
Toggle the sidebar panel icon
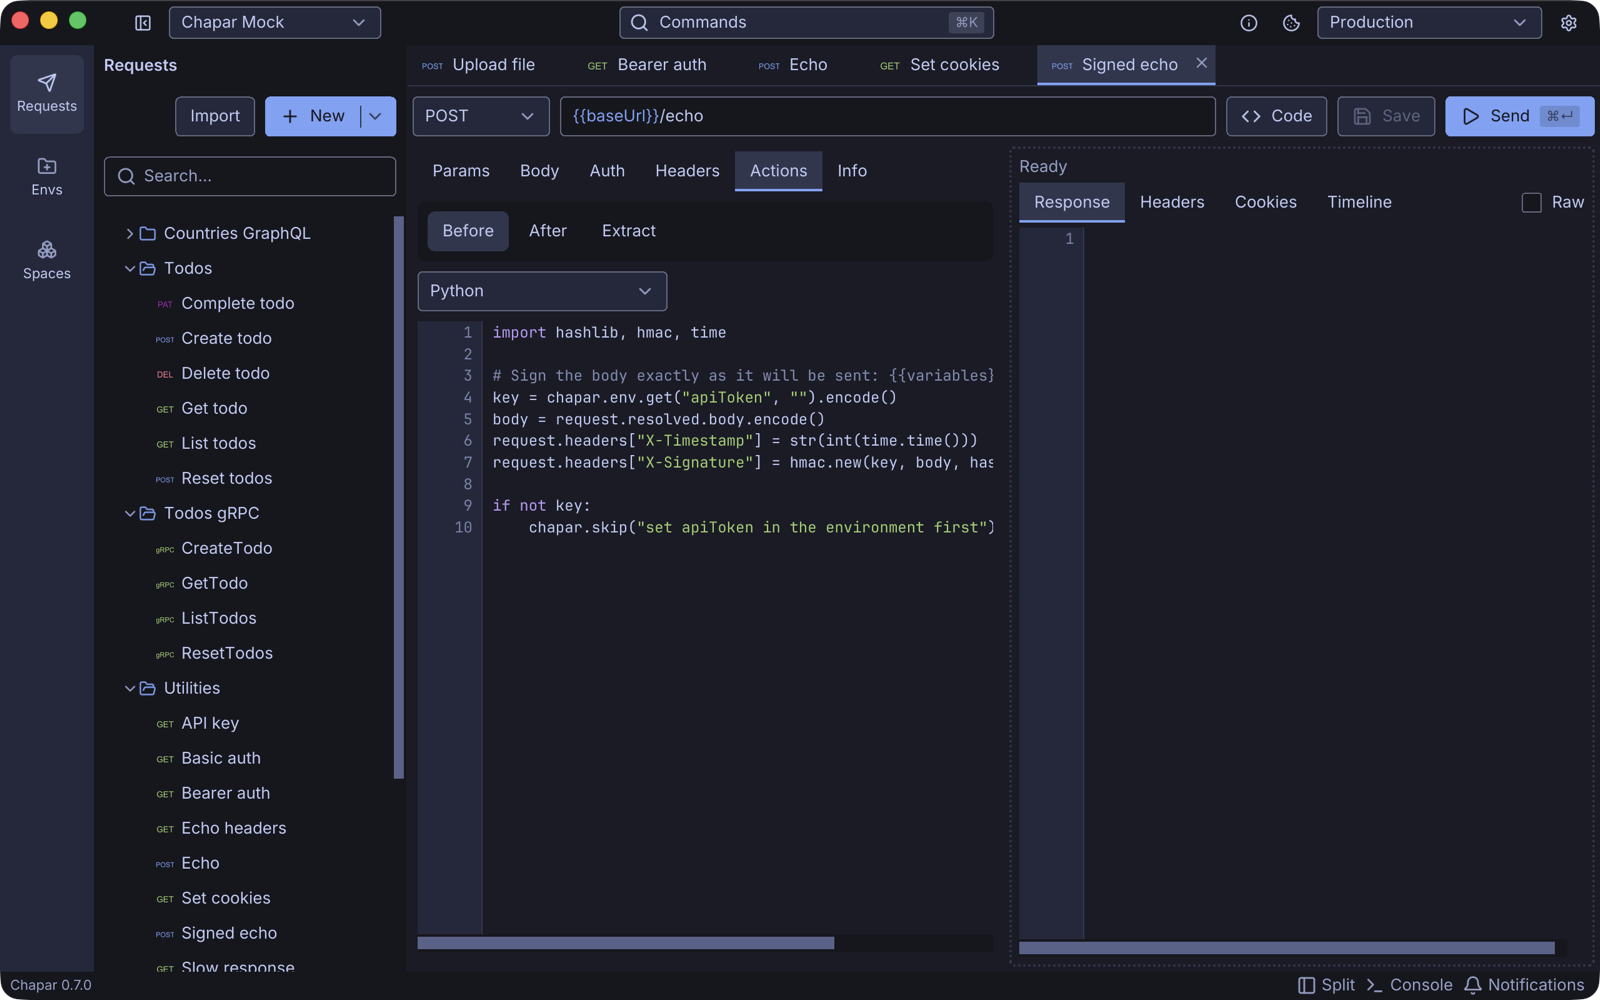(143, 22)
